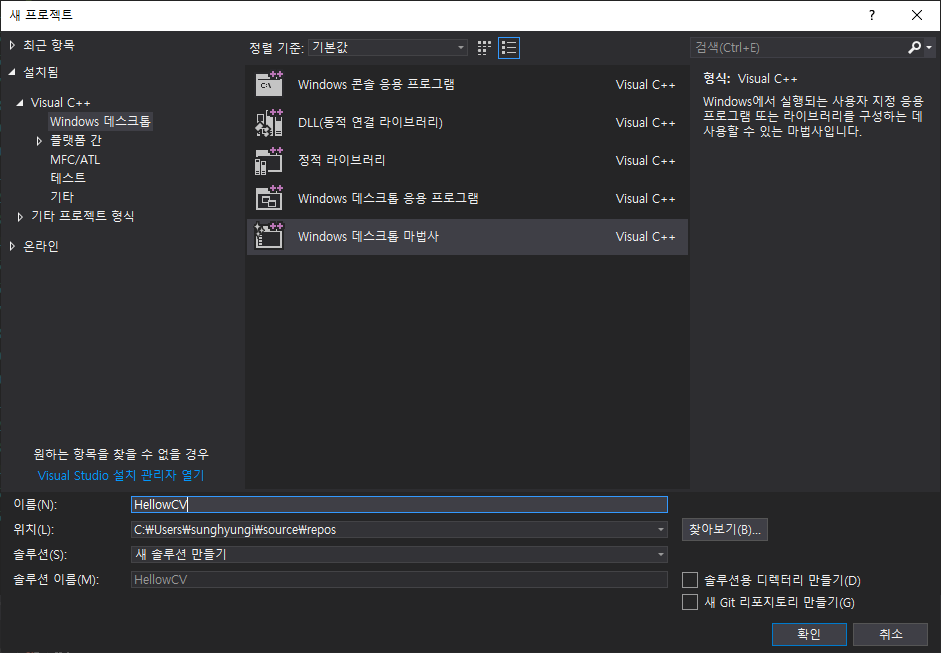The image size is (941, 653).
Task: Expand the 기타 프로젝트 형식 node
Action: [x=20, y=216]
